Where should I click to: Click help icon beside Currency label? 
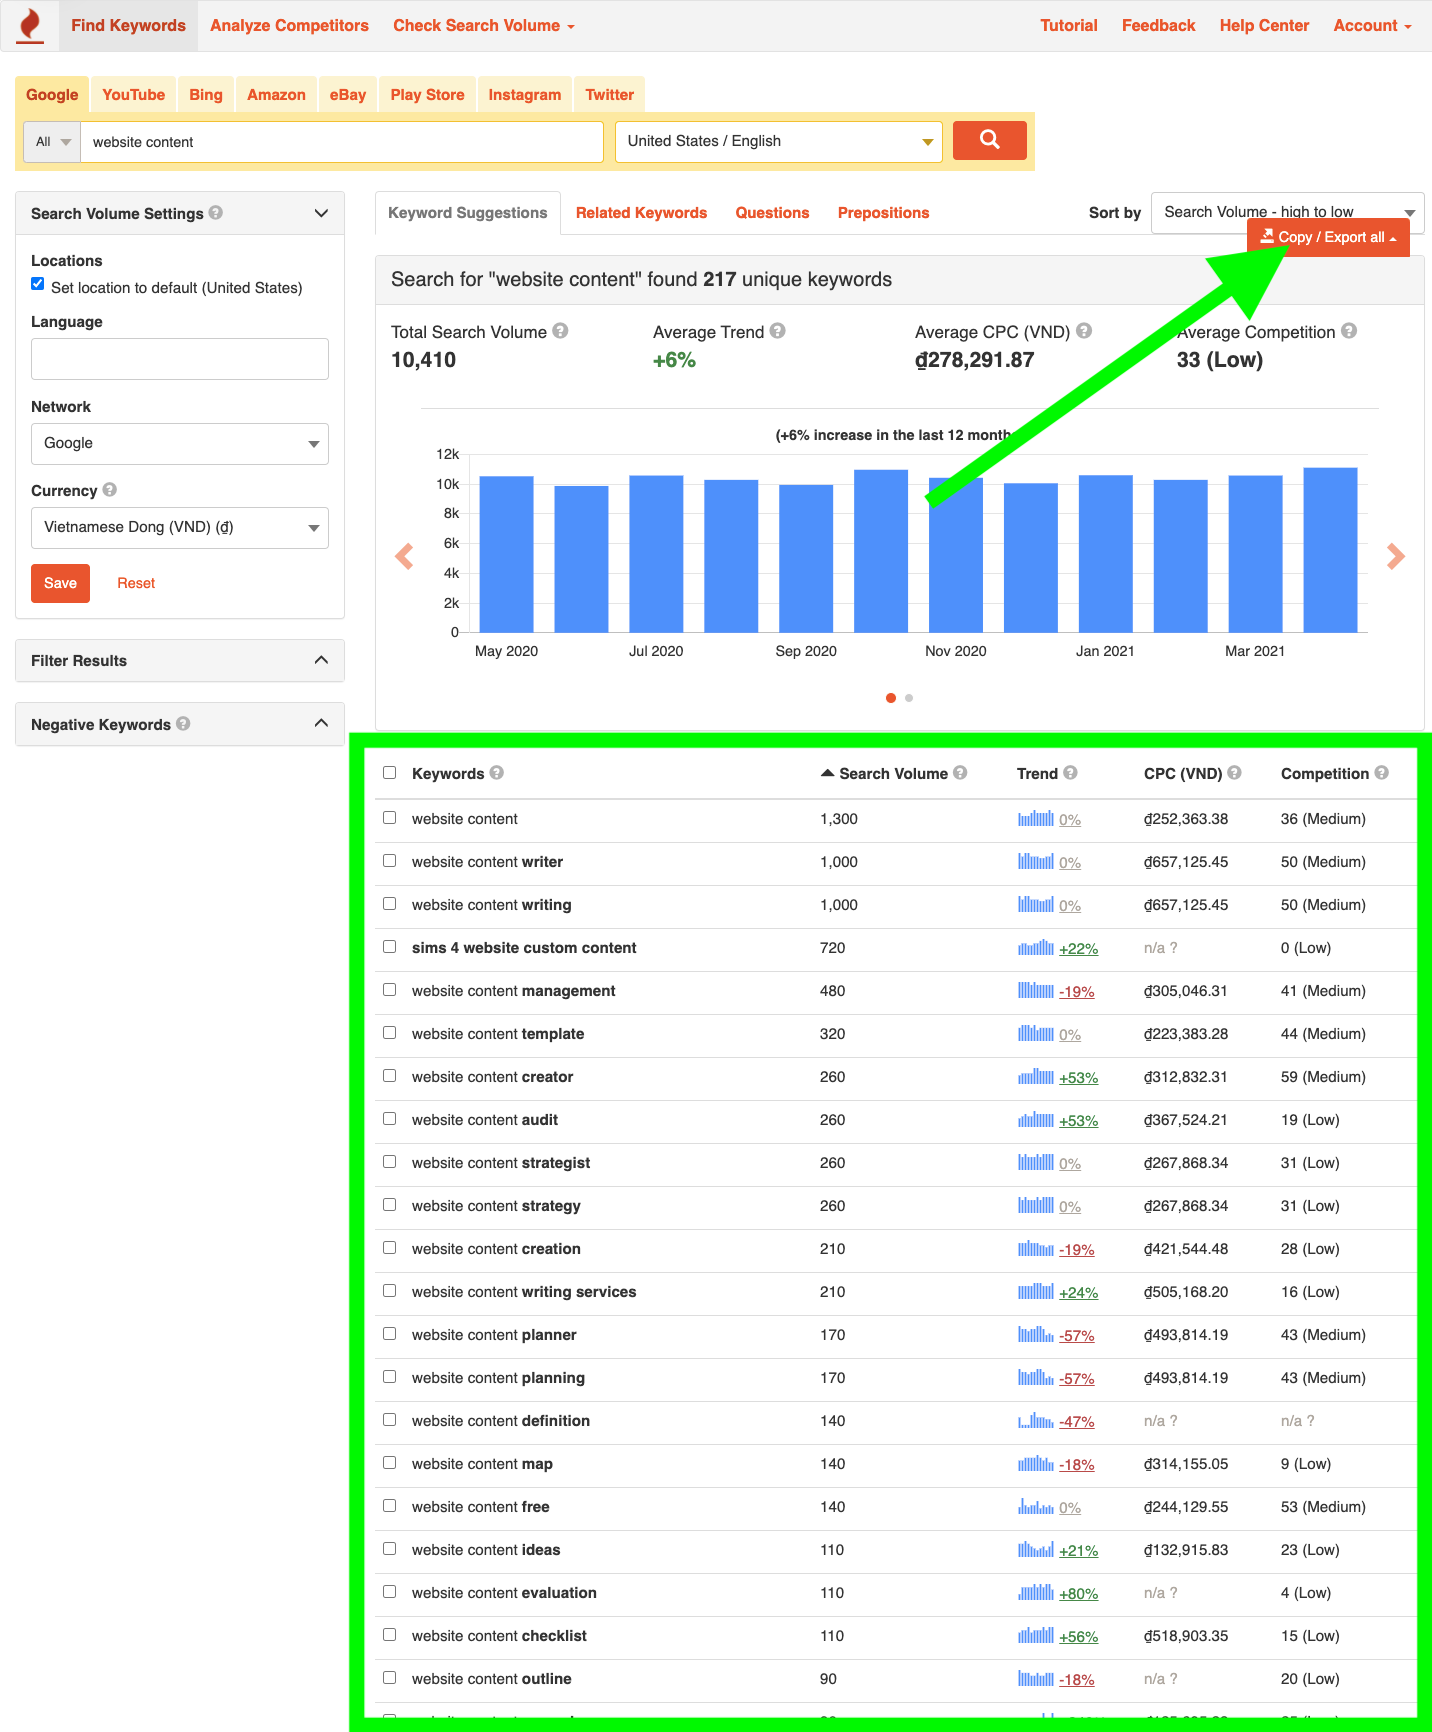(x=110, y=490)
